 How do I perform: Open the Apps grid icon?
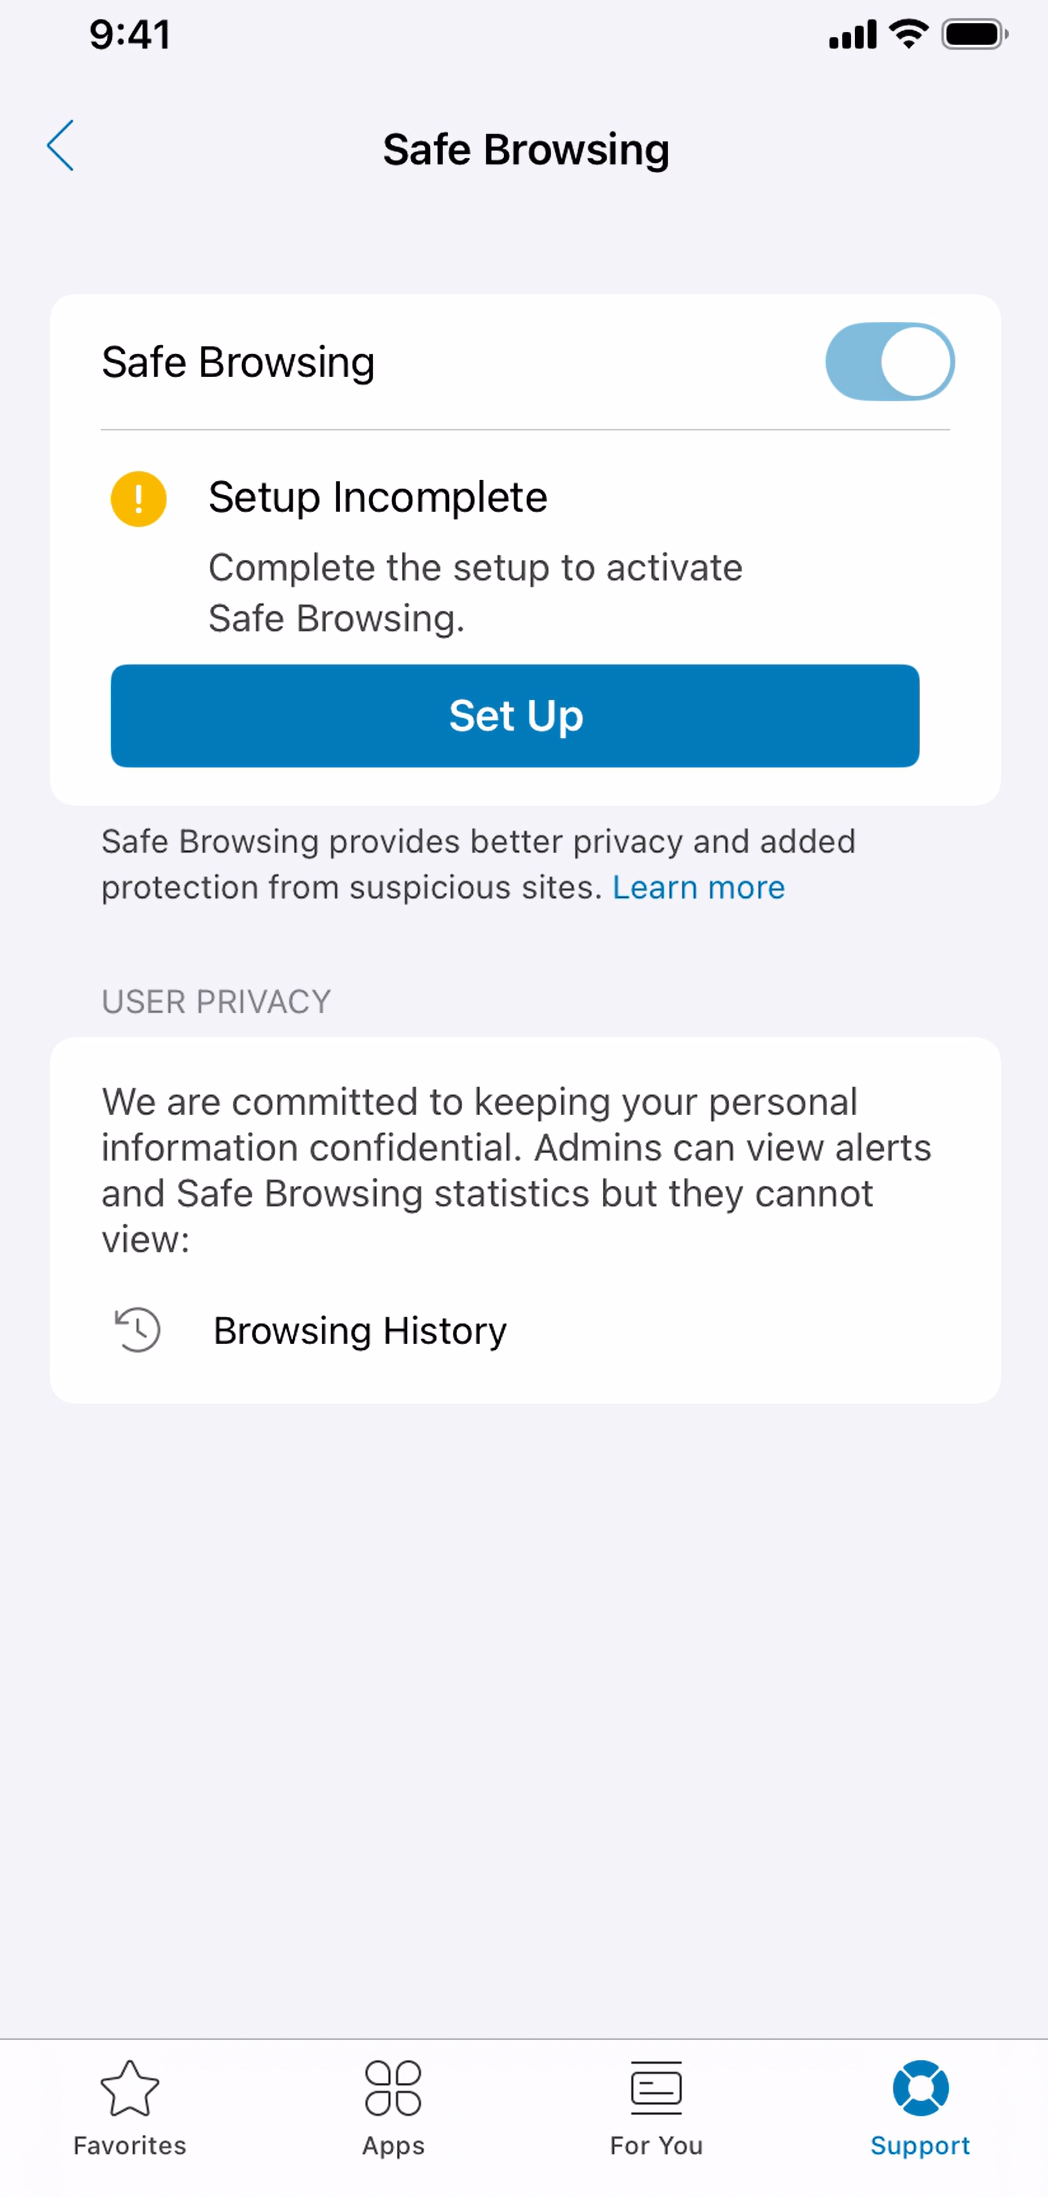[x=393, y=2087]
